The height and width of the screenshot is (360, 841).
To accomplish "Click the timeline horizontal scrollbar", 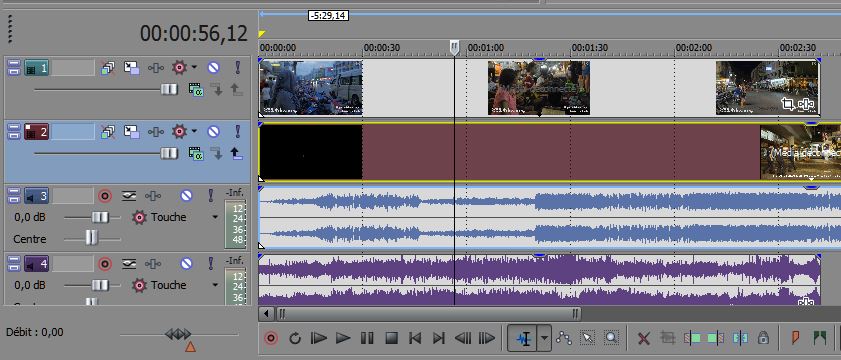I will (430, 313).
